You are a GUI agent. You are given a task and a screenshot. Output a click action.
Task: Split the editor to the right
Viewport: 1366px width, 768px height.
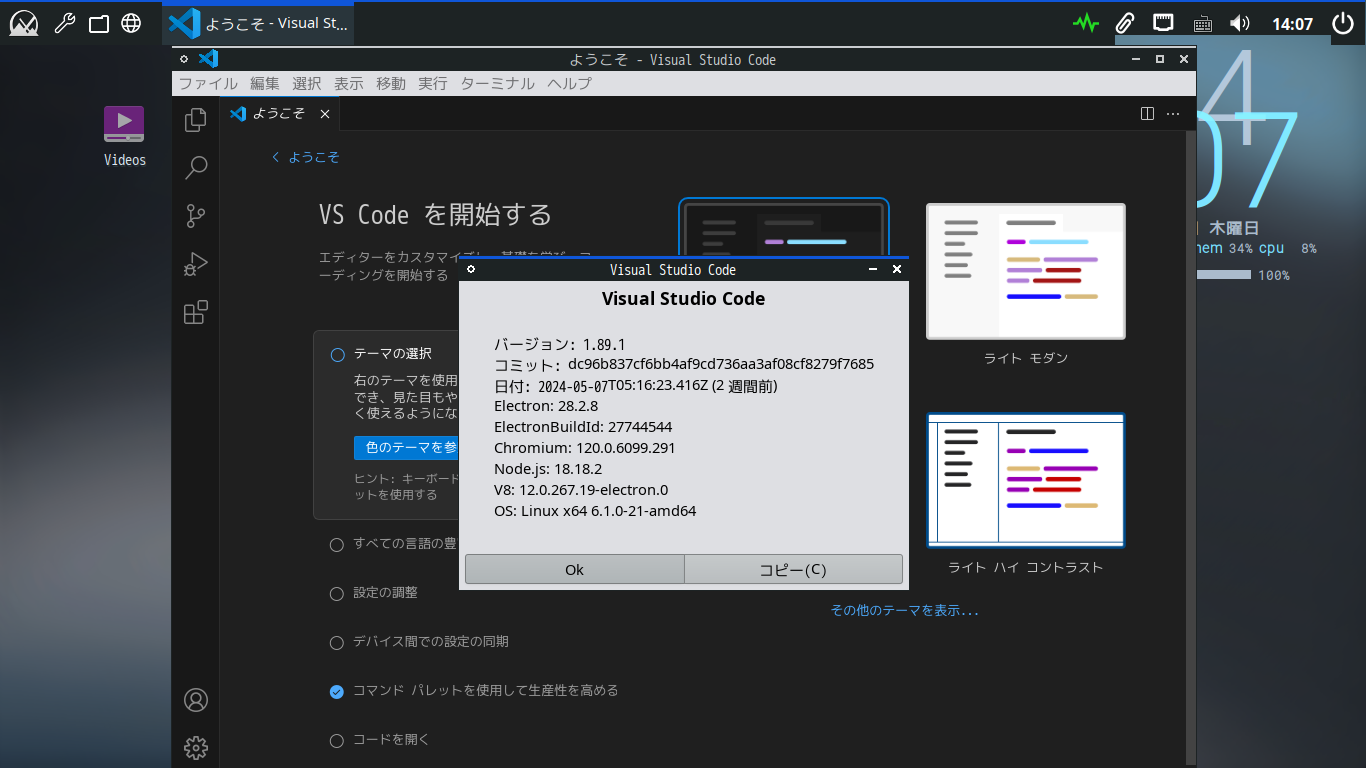point(1148,114)
